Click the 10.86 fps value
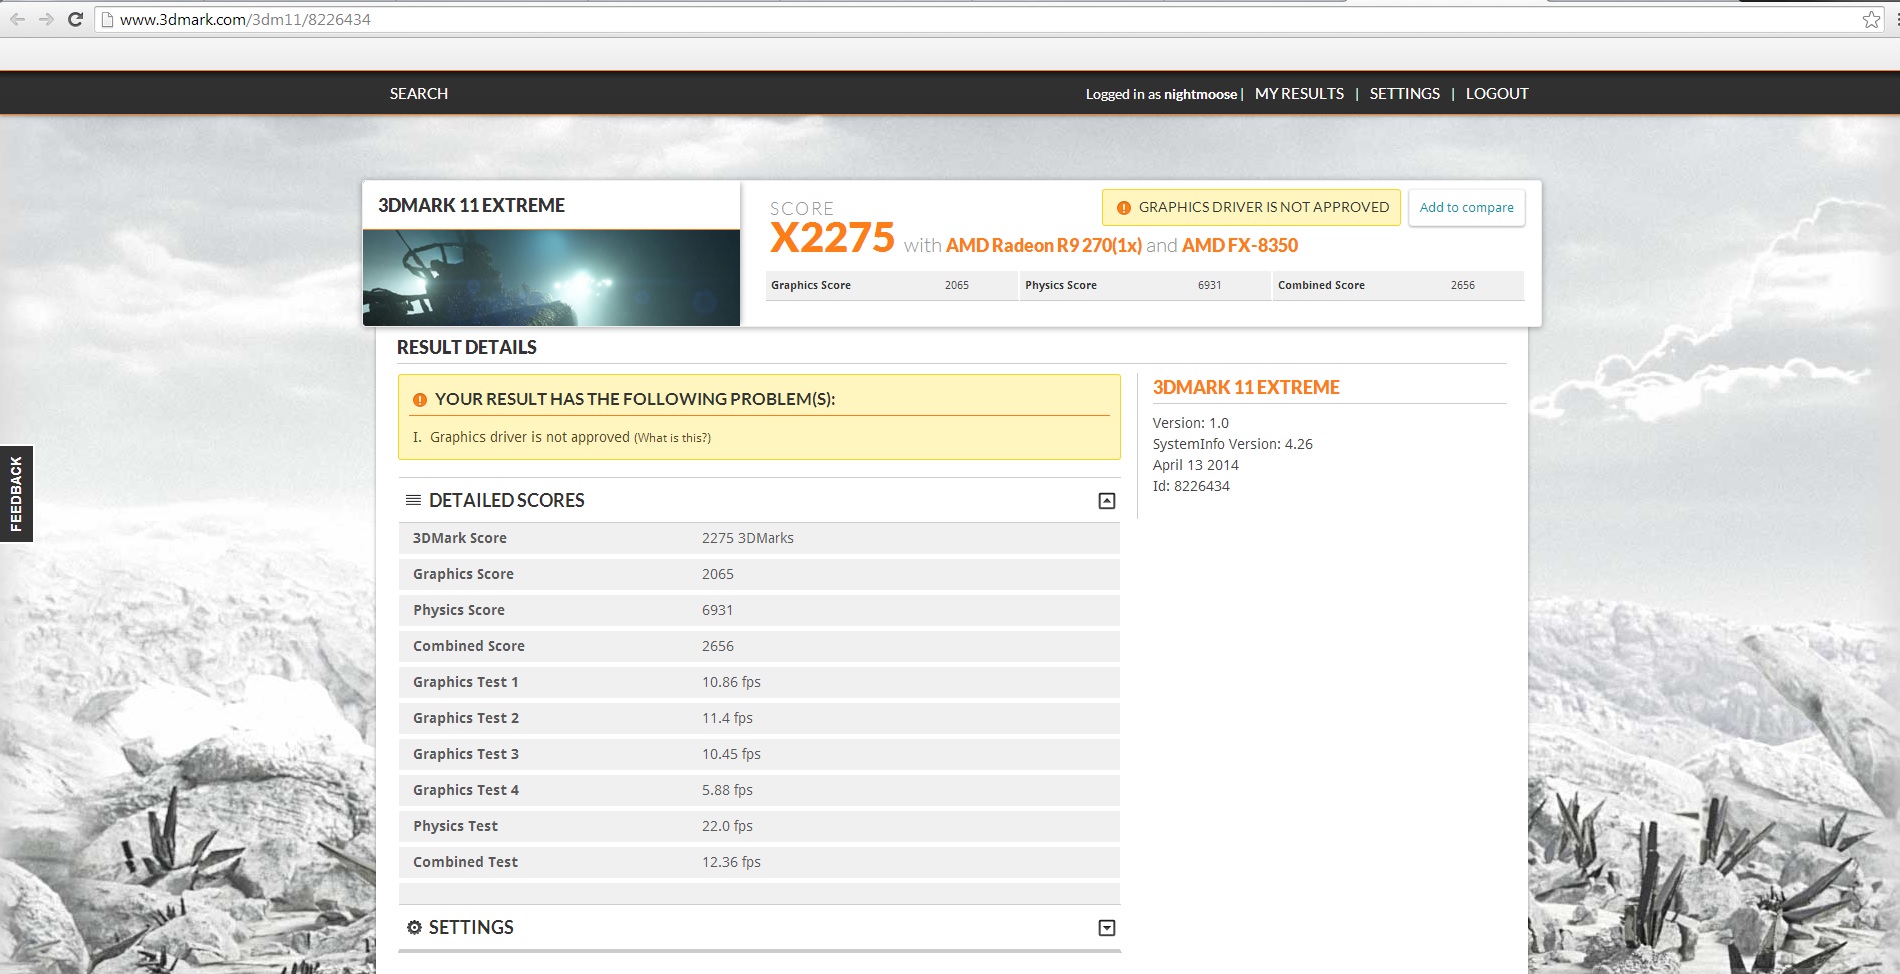Viewport: 1900px width, 974px height. click(731, 682)
